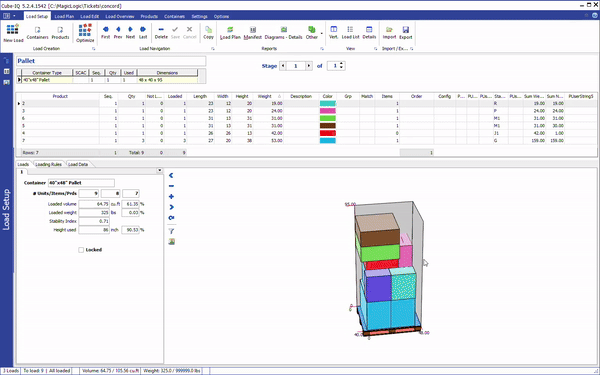Click the Import icon
This screenshot has width=600, height=375.
coord(389,33)
